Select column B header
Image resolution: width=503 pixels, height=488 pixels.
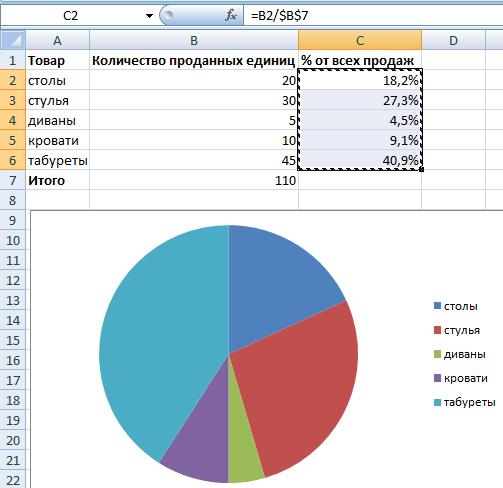pos(194,40)
